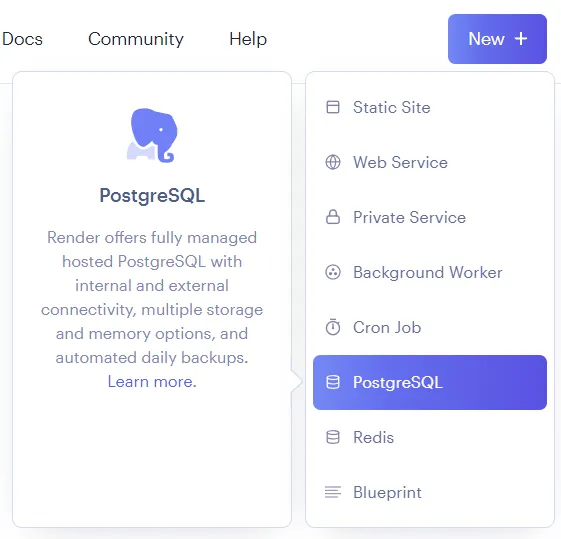Viewport: 561px width, 539px height.
Task: Click the Blueprint lines icon
Action: coord(333,492)
